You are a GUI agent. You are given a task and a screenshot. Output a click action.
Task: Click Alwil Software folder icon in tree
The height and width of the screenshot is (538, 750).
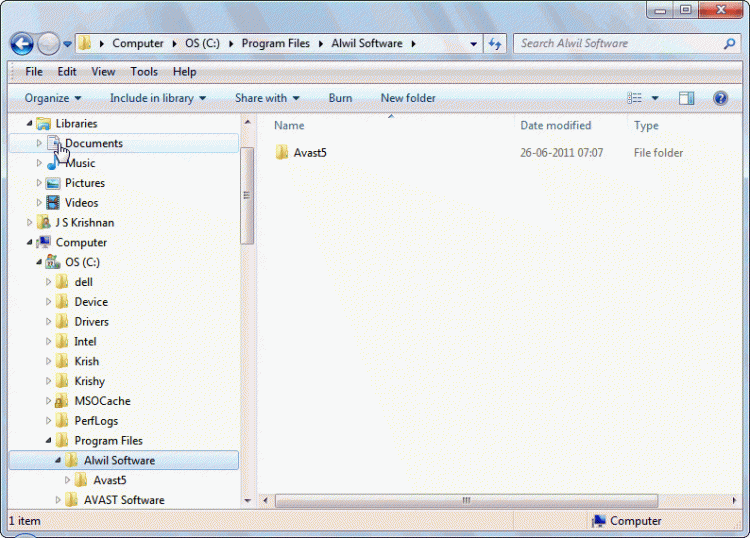71,460
